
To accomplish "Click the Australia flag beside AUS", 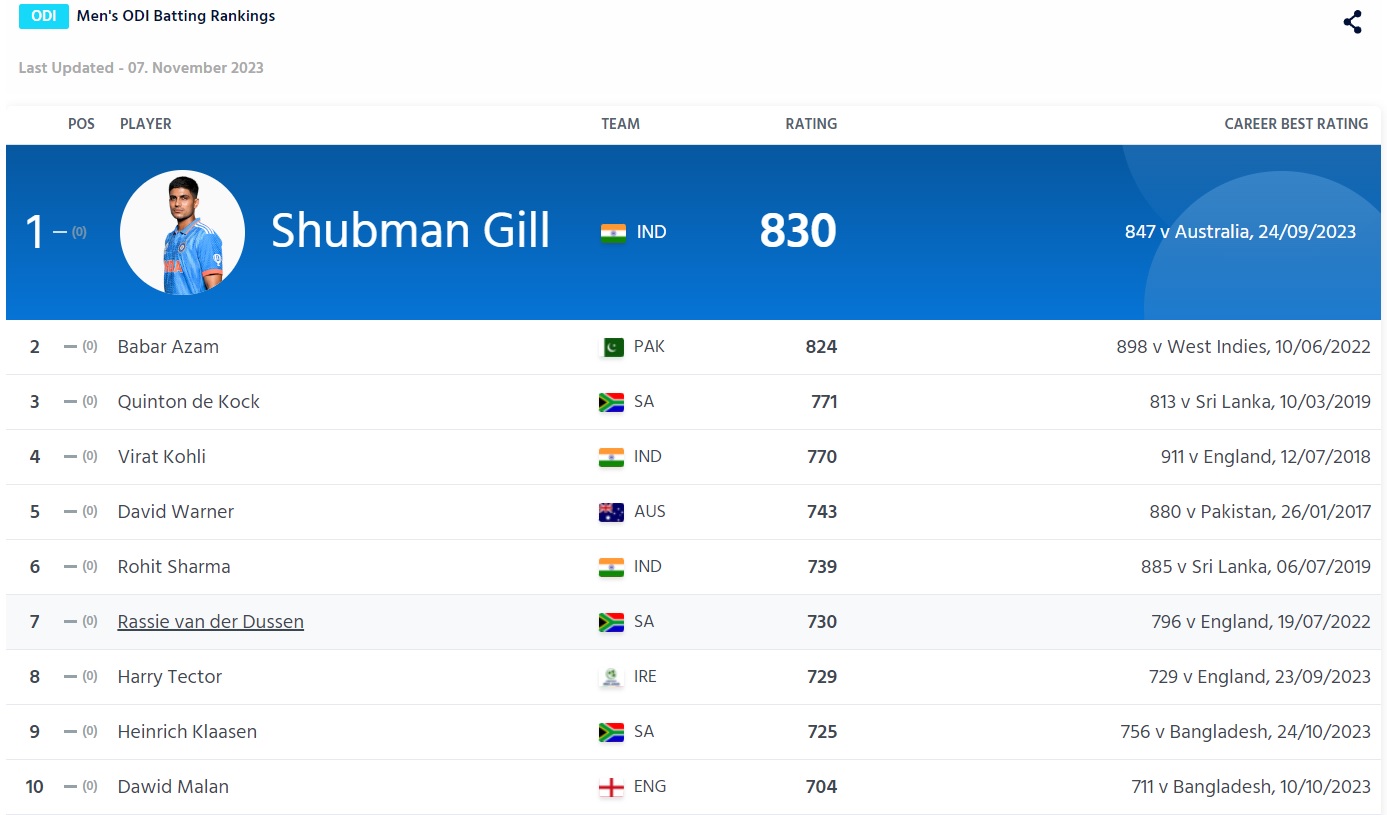I will point(611,512).
